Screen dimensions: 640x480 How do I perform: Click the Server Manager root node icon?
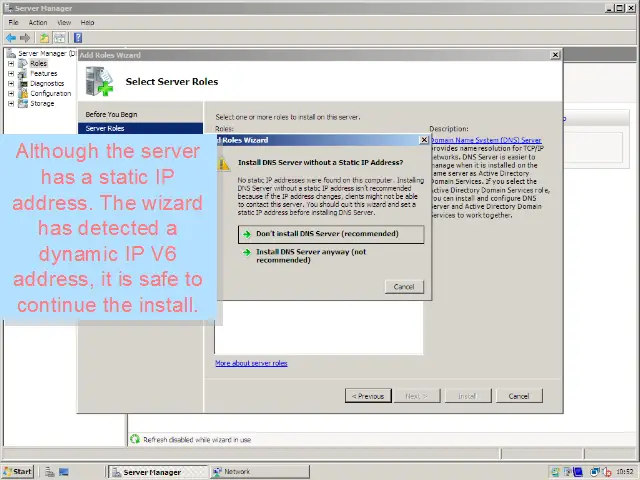[x=11, y=53]
